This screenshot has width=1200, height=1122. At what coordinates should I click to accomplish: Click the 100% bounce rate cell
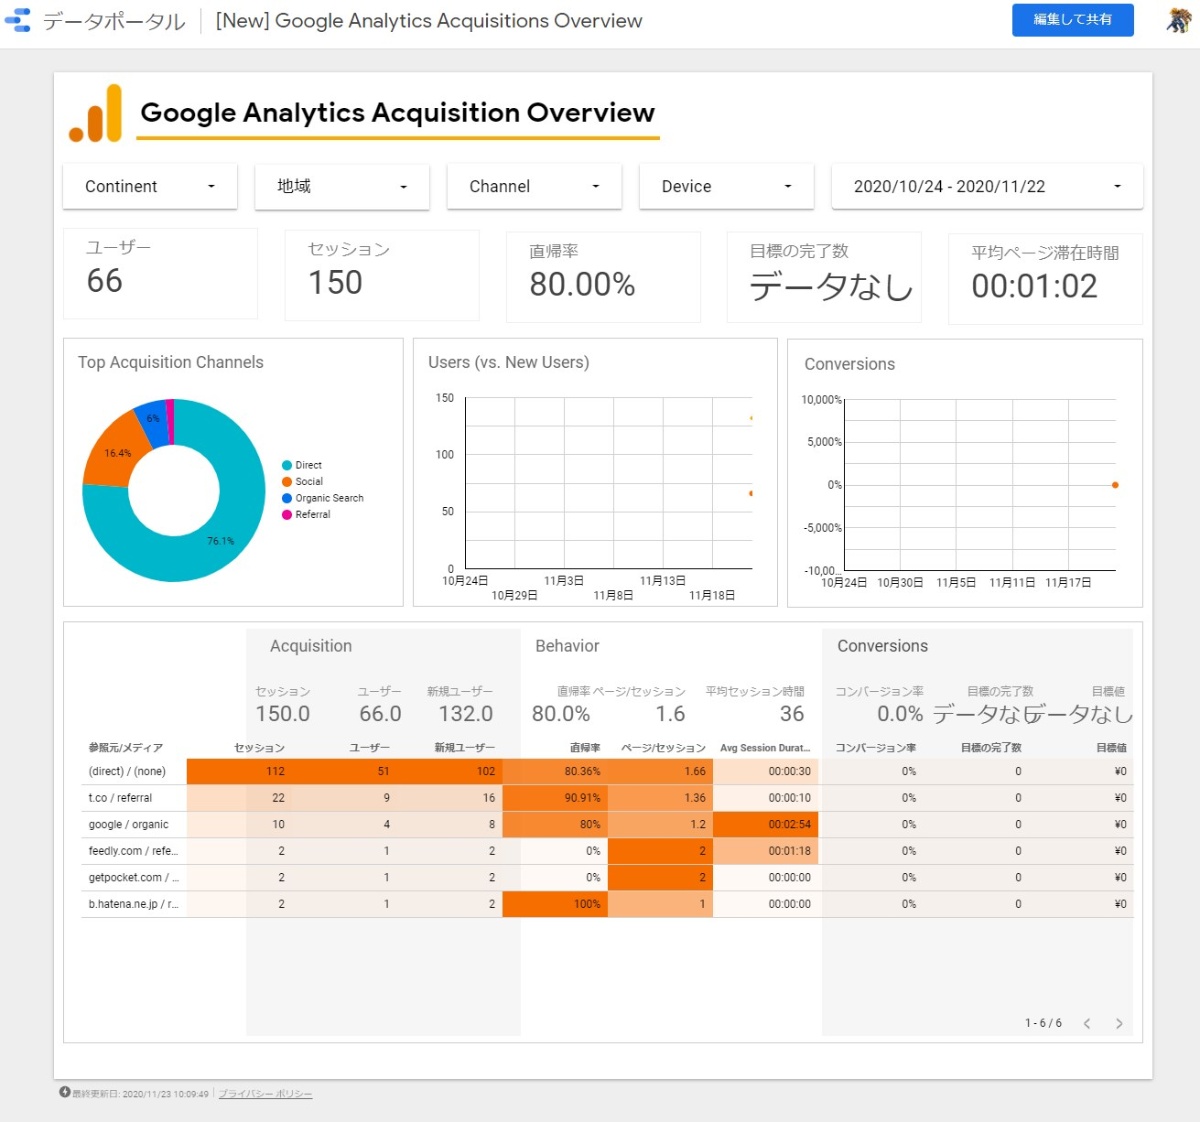[x=555, y=904]
